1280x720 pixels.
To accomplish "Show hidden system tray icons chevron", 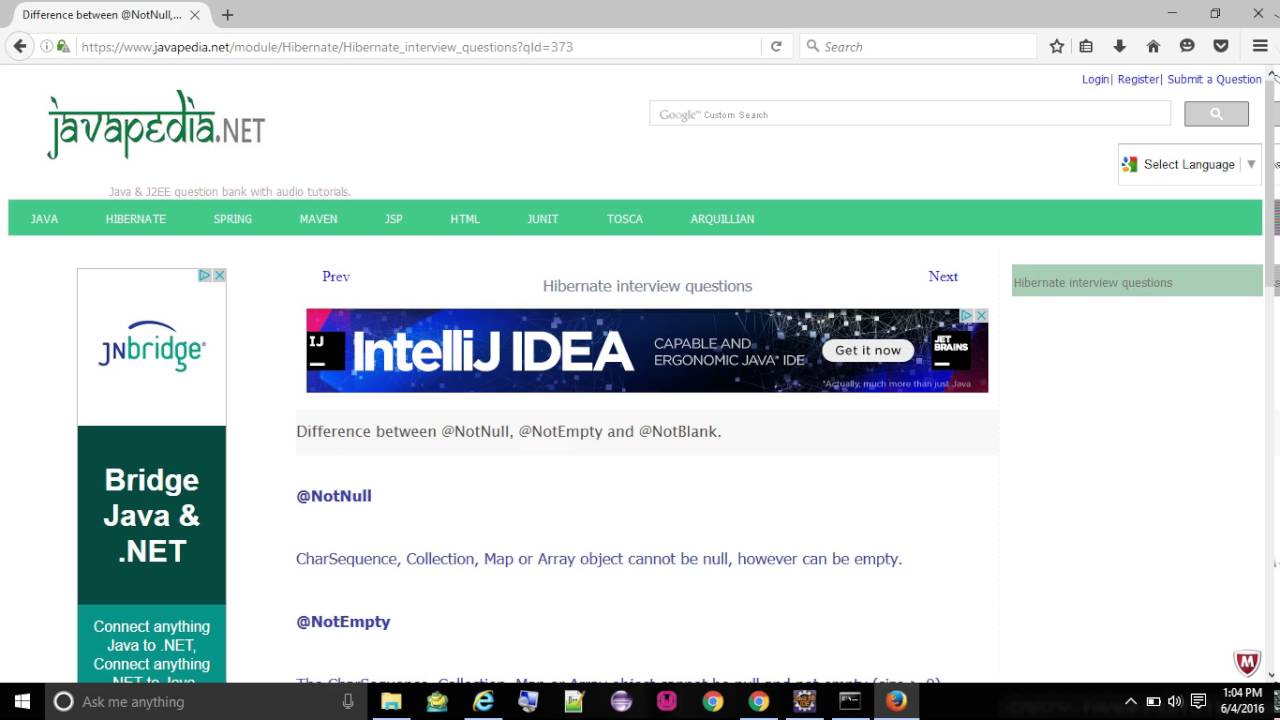I will pyautogui.click(x=1131, y=701).
